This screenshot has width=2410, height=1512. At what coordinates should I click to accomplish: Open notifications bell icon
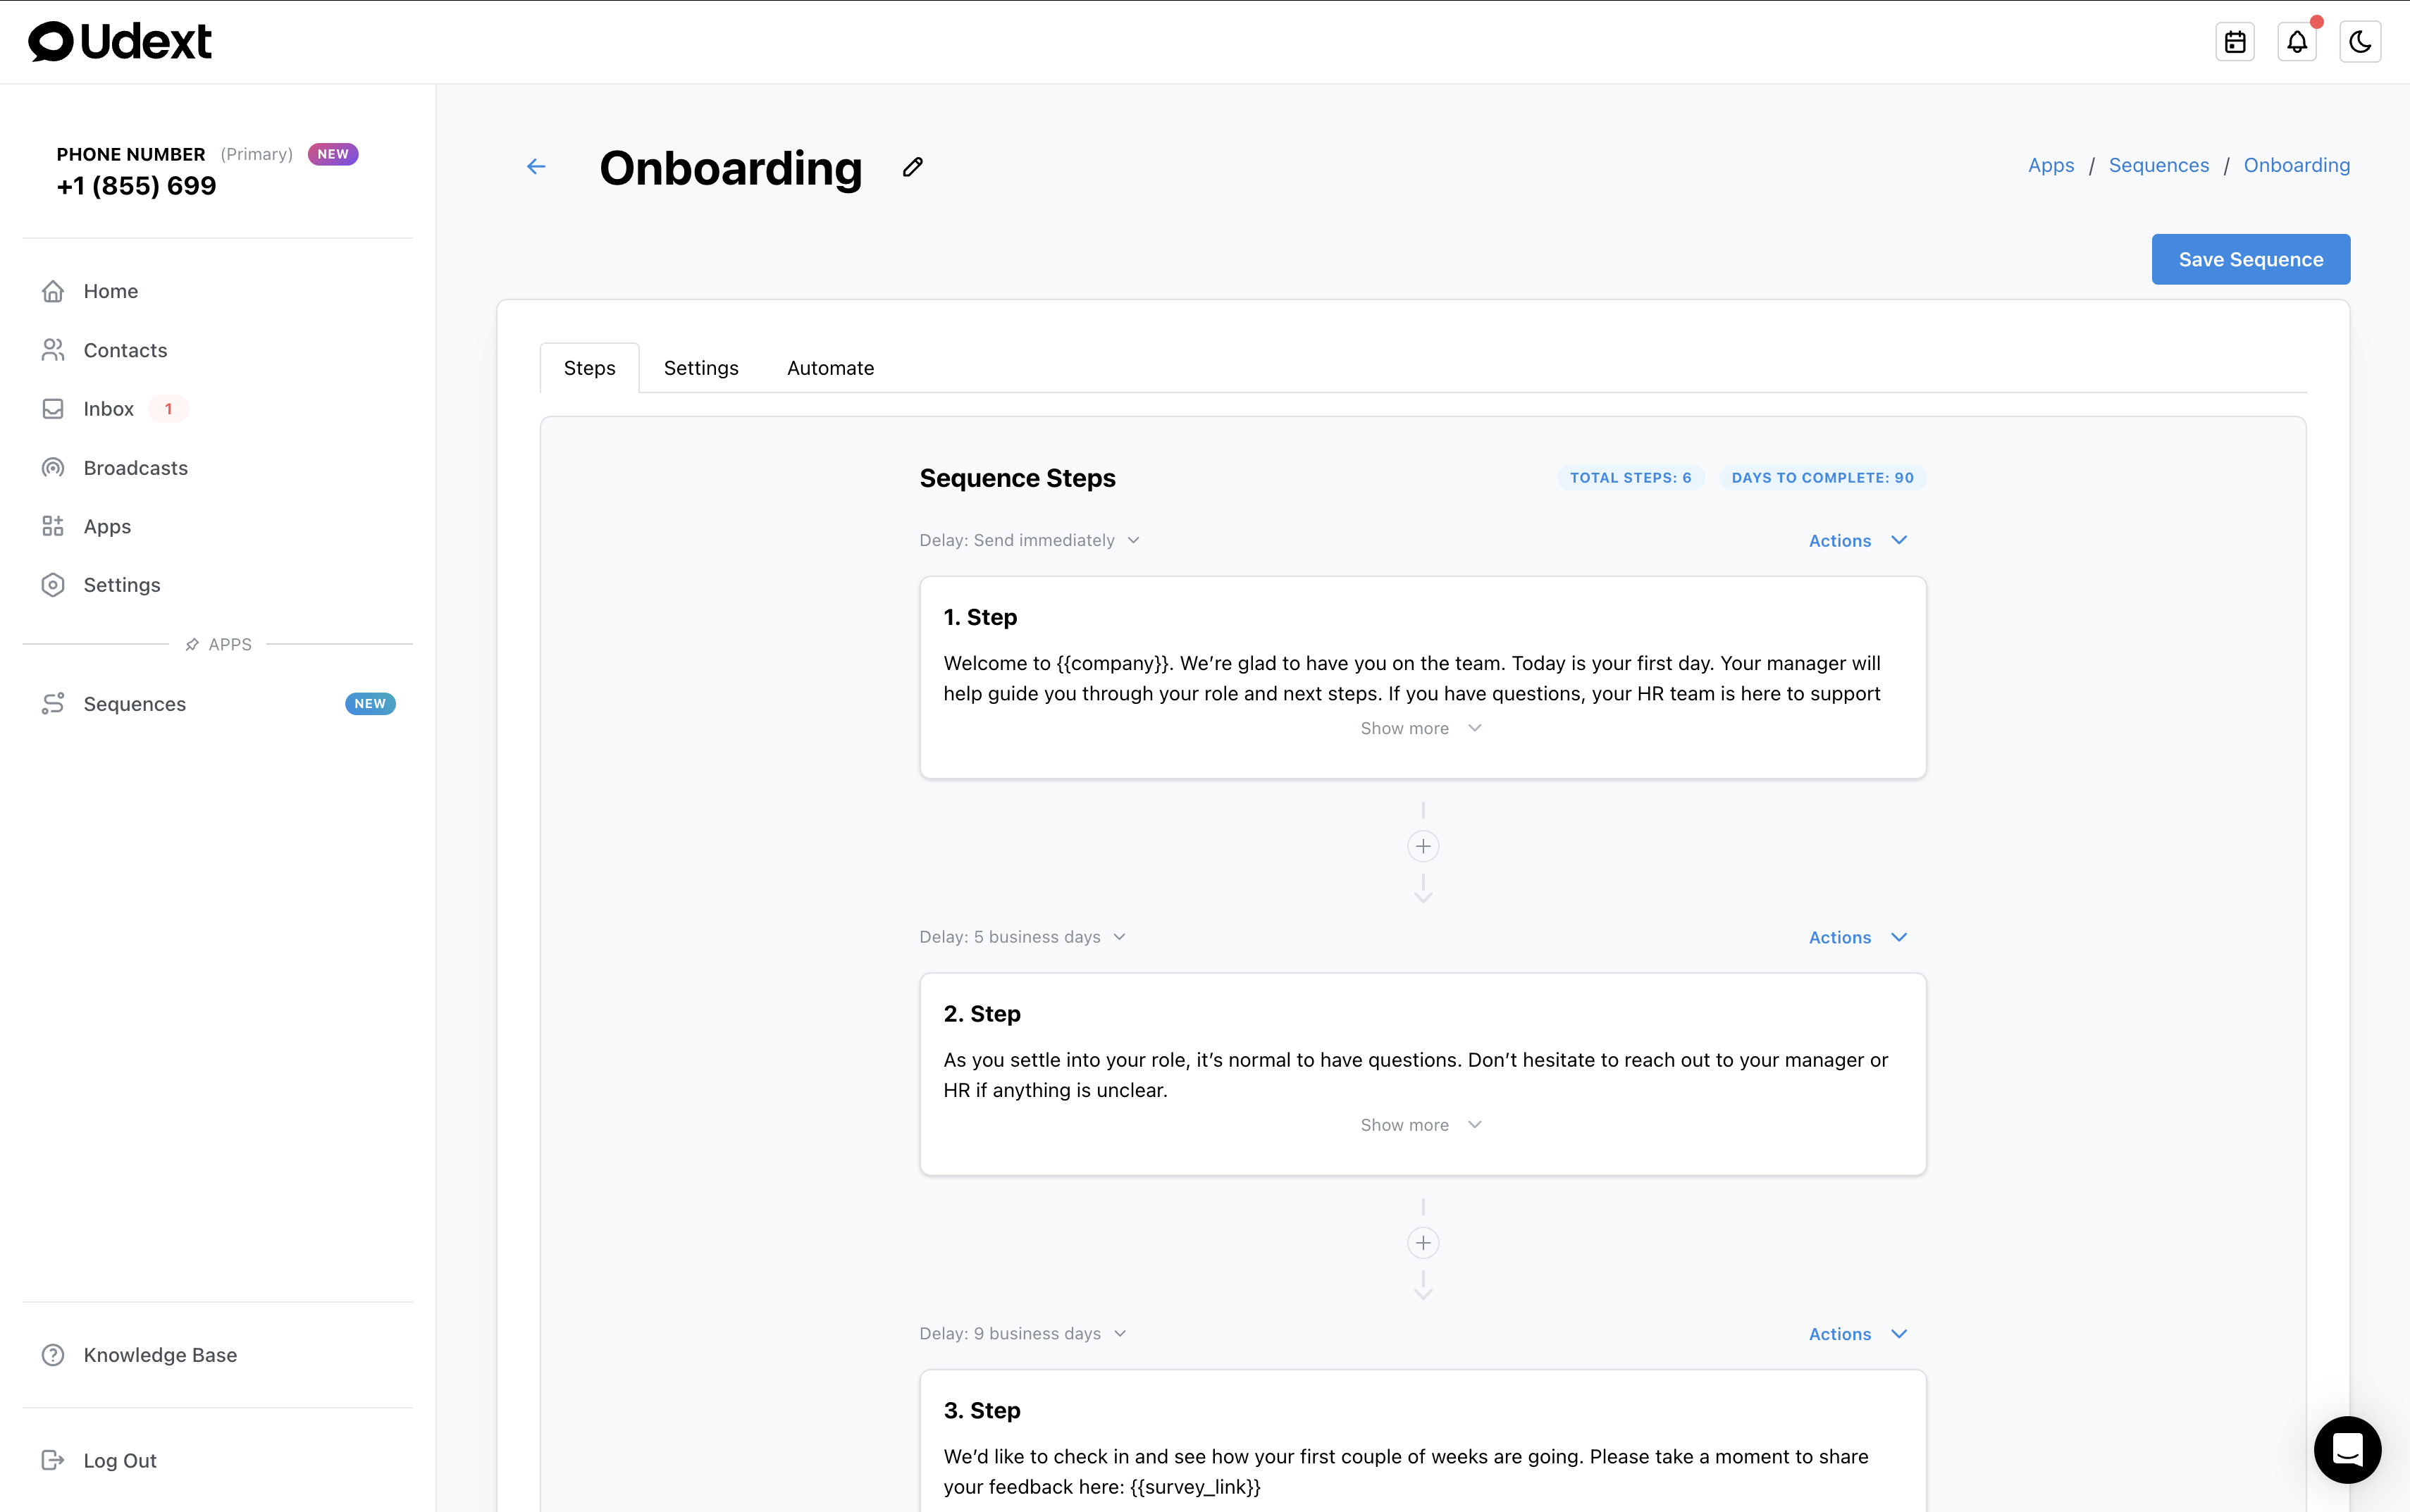(x=2297, y=42)
